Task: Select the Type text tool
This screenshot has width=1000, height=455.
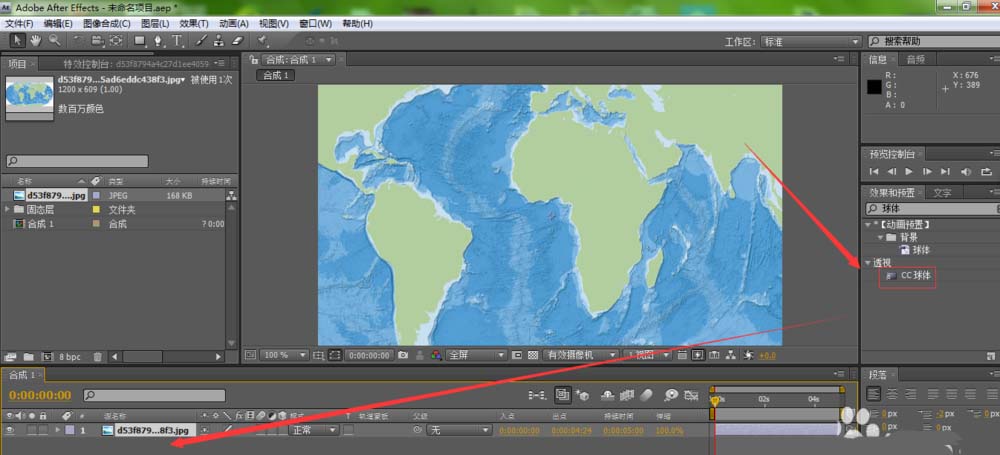Action: pyautogui.click(x=177, y=41)
